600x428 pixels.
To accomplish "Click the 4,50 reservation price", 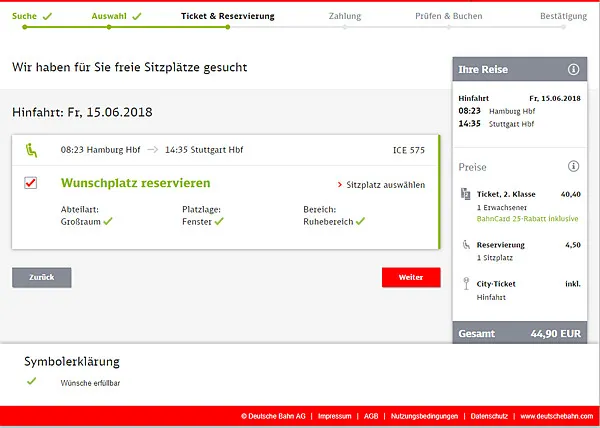I will [573, 245].
